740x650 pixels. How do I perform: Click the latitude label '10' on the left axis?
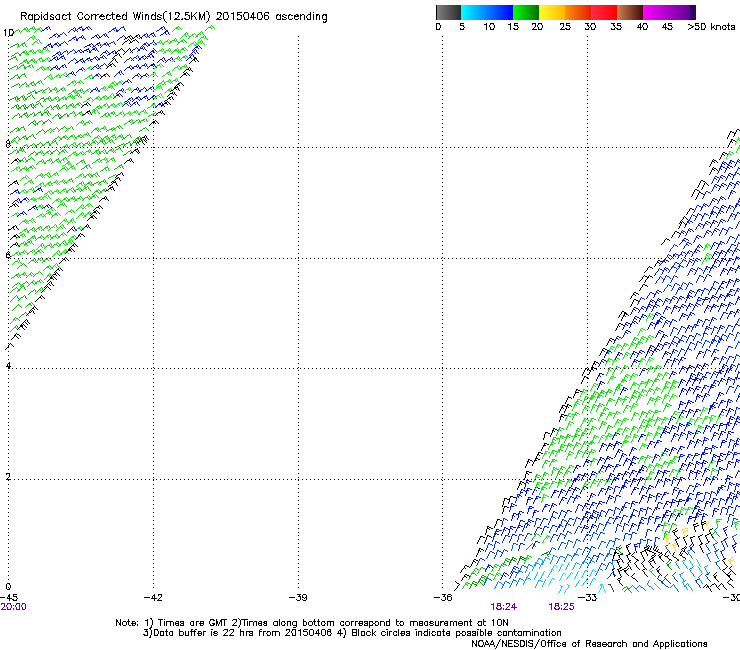coord(8,33)
